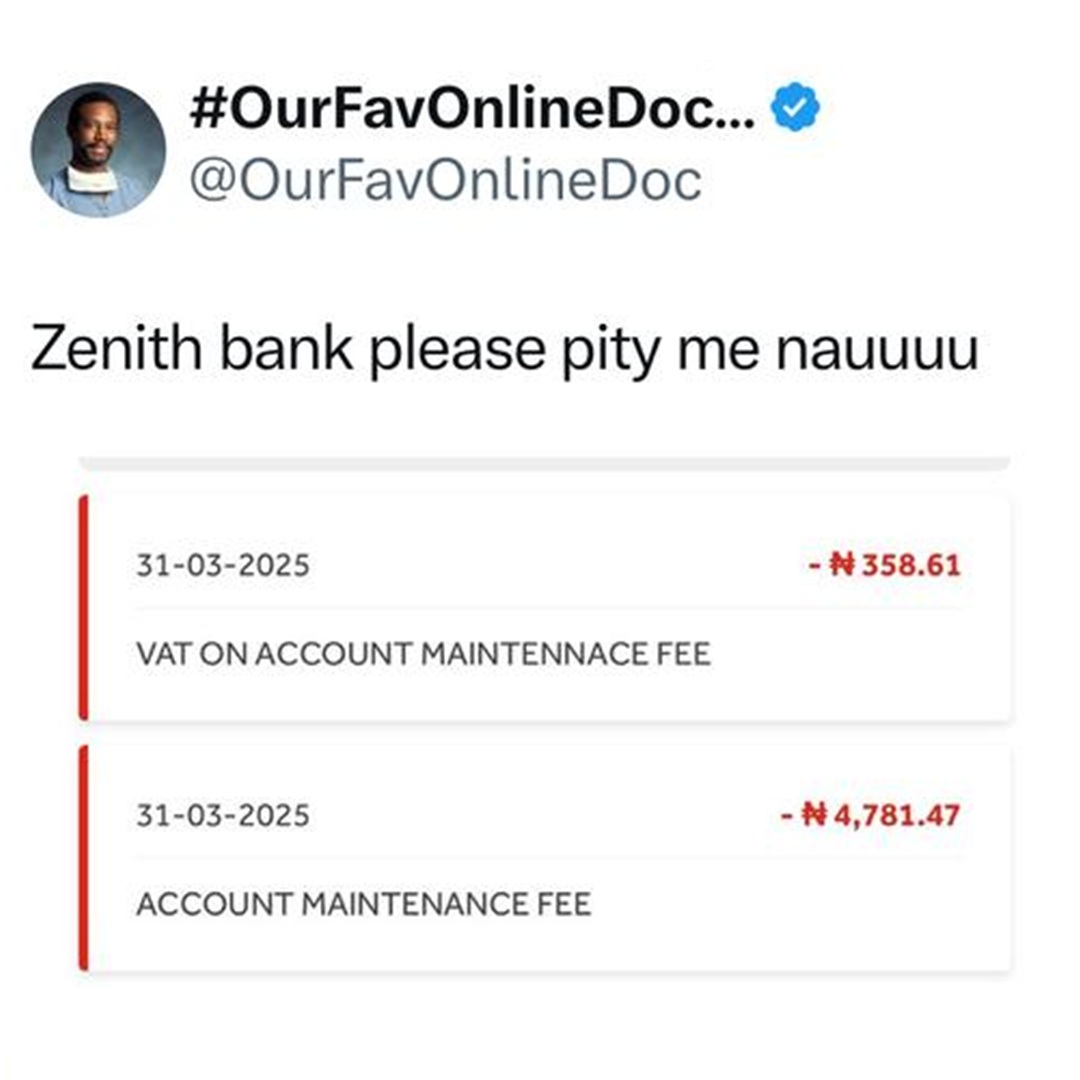
Task: Click the first 31-03-2025 date
Action: 223,565
